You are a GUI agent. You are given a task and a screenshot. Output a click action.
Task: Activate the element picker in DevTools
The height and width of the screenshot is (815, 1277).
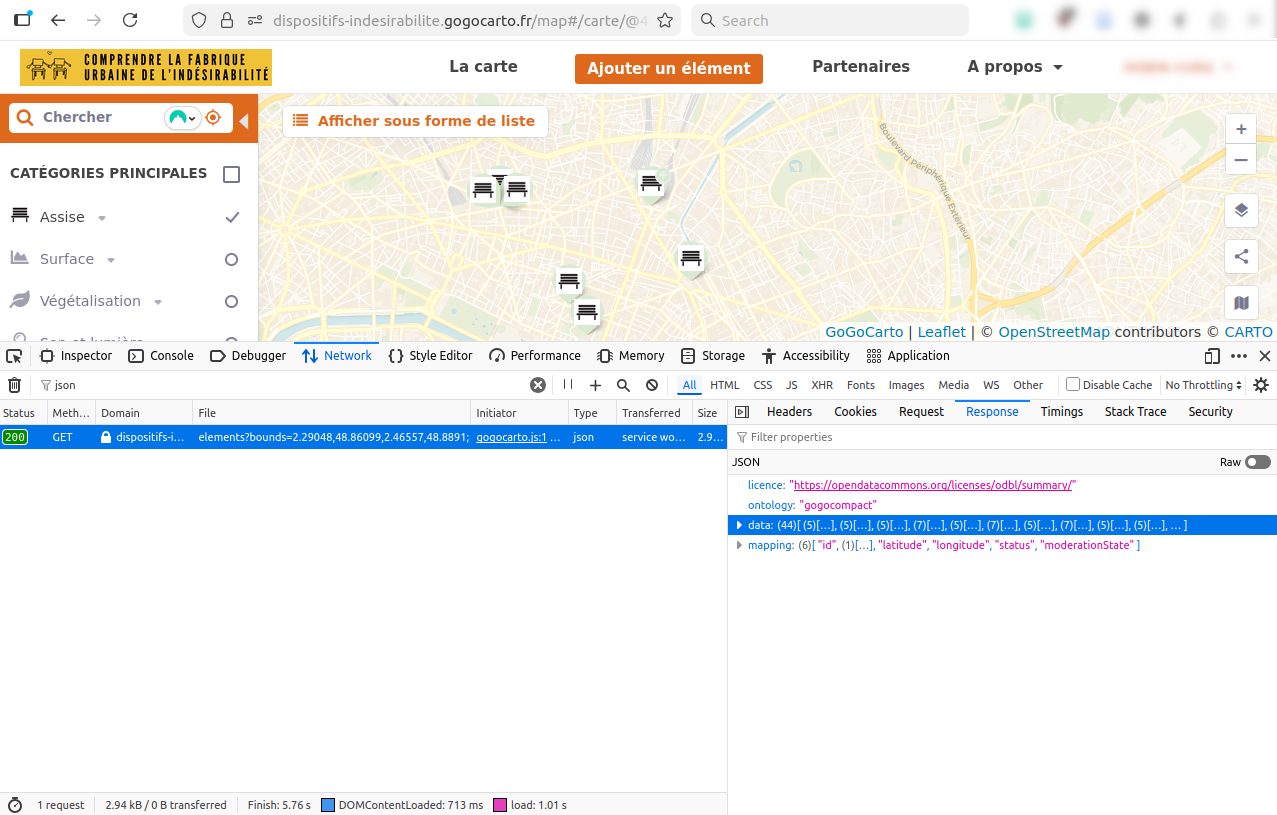(x=14, y=356)
